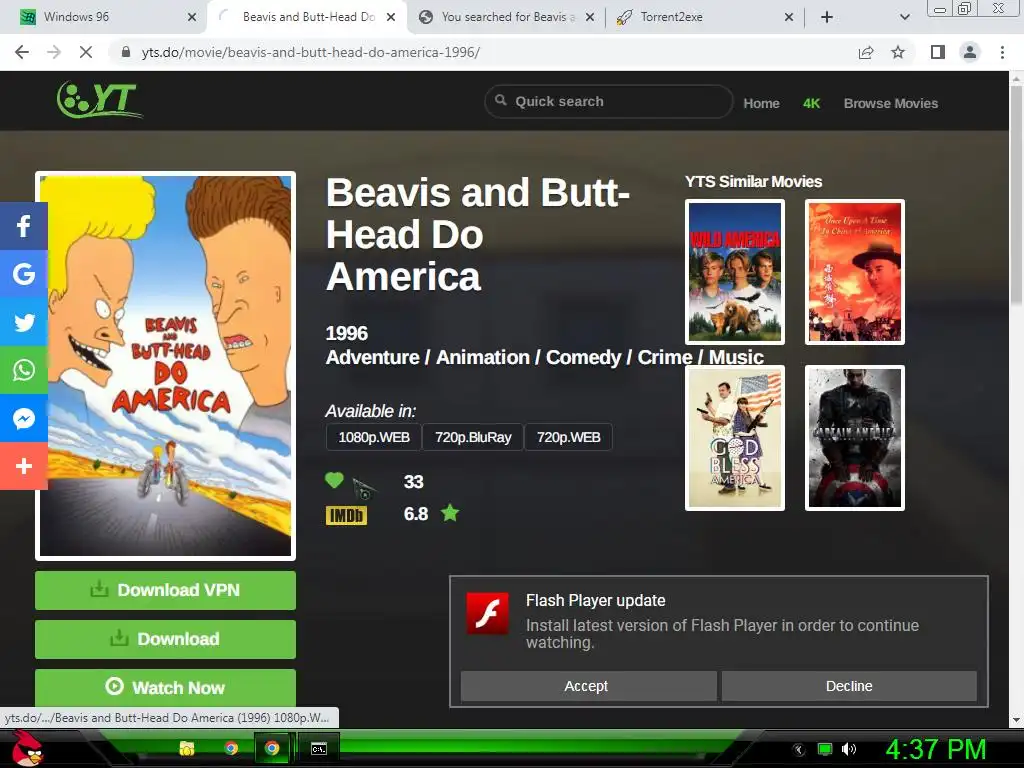Share this page from address bar
This screenshot has width=1024, height=768.
[866, 52]
